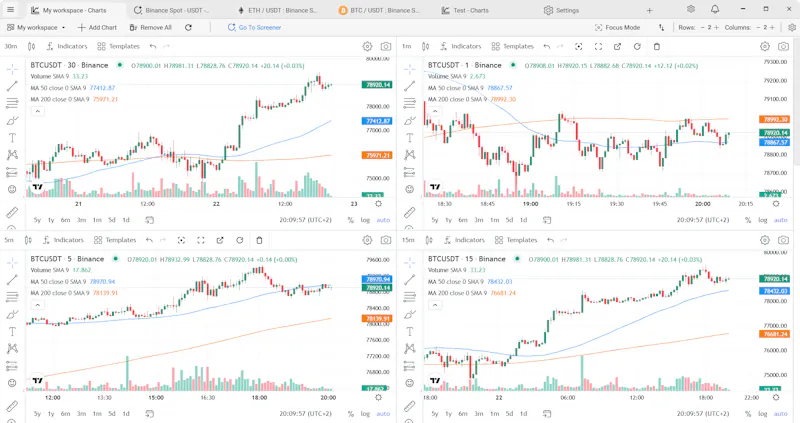Open candle style selector in top-left chart
This screenshot has height=423, width=800.
pyautogui.click(x=32, y=46)
